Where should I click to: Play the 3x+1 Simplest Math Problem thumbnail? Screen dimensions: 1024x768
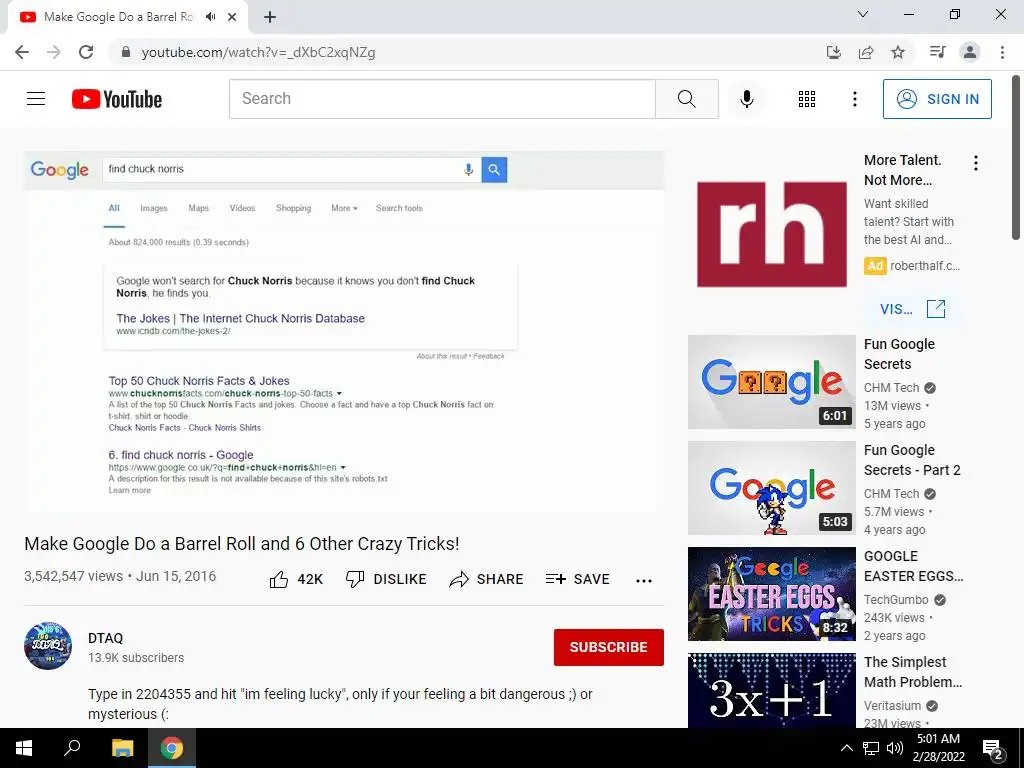pyautogui.click(x=771, y=691)
